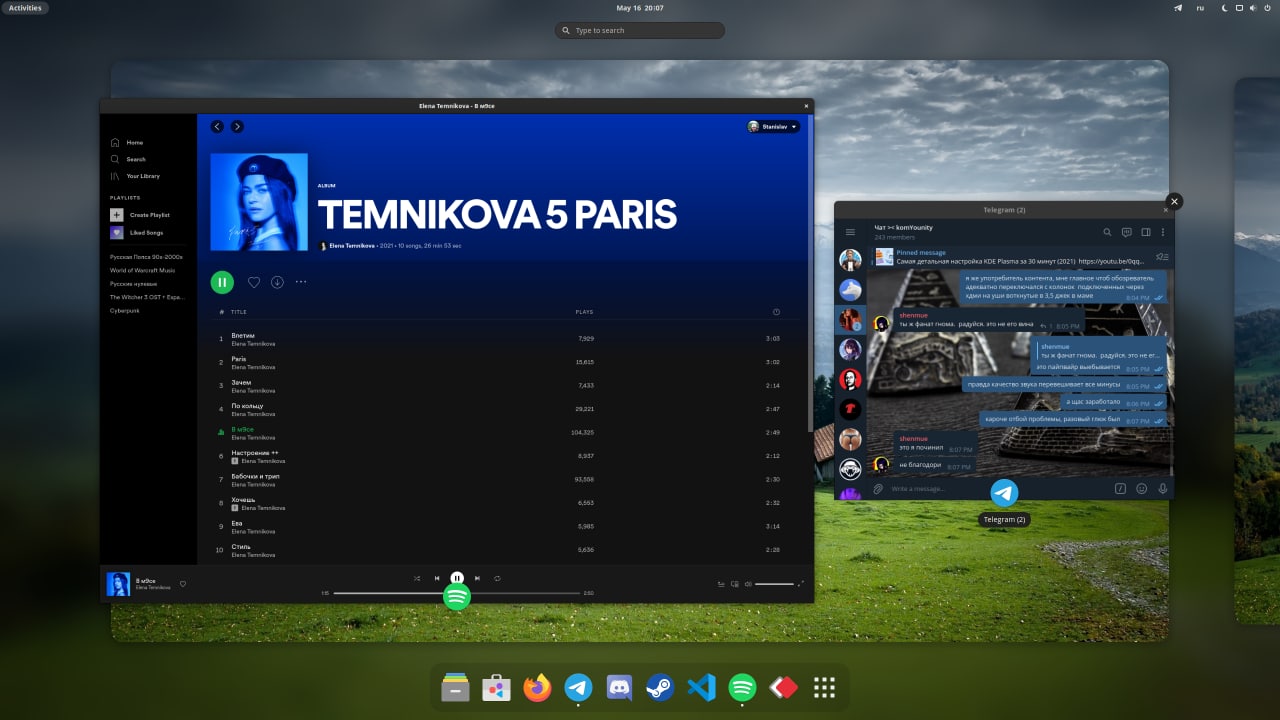The width and height of the screenshot is (1280, 720).
Task: Go forward in Spotify navigation history
Action: point(237,127)
